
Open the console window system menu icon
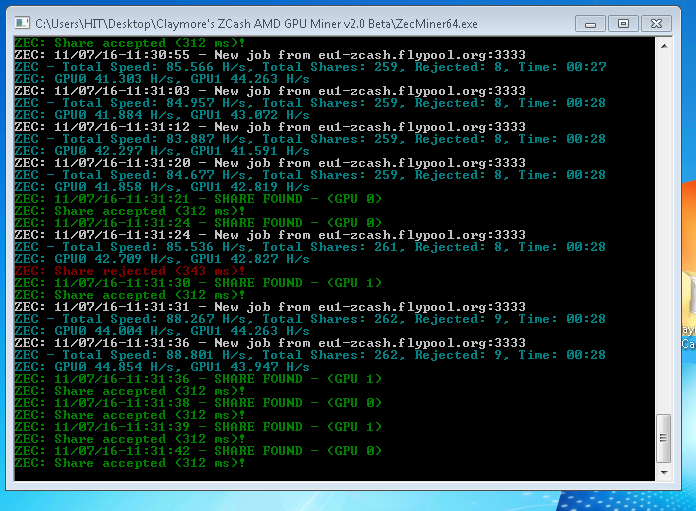point(22,23)
